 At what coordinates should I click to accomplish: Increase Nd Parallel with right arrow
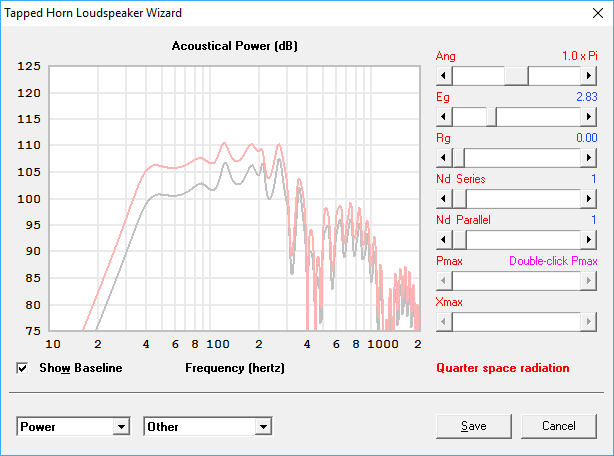tap(589, 240)
